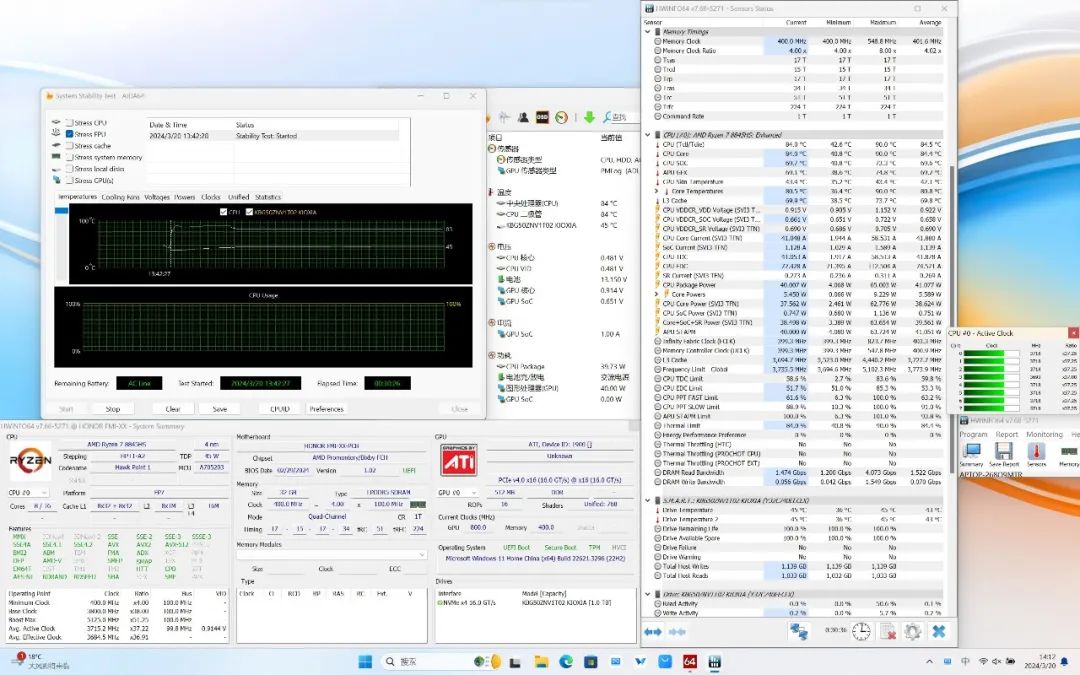Switch to AIDA64 taskbar icon

click(x=689, y=662)
